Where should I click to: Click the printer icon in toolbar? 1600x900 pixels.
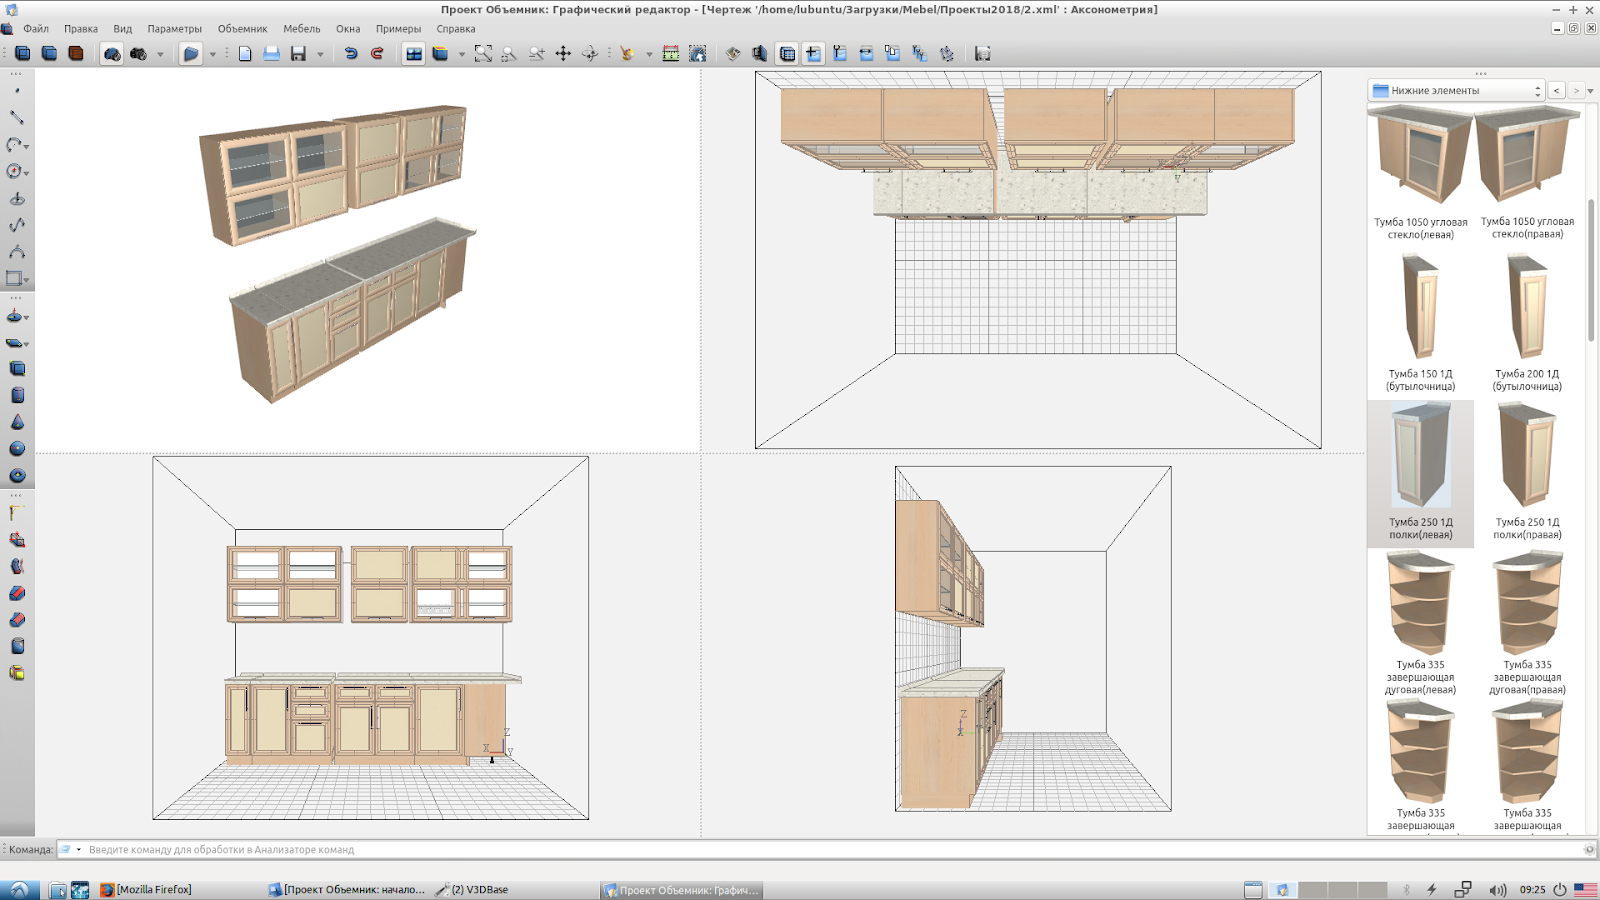[271, 54]
